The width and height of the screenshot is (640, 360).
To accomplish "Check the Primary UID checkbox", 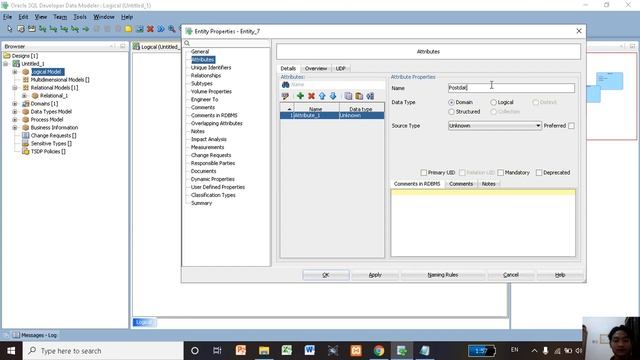I will pos(424,173).
